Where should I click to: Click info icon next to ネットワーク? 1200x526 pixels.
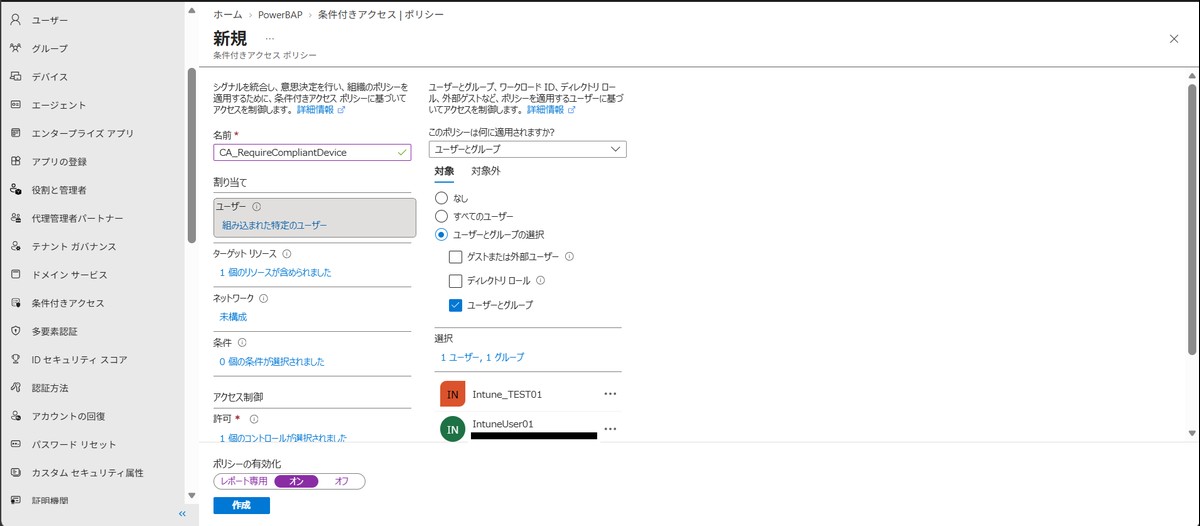(264, 298)
